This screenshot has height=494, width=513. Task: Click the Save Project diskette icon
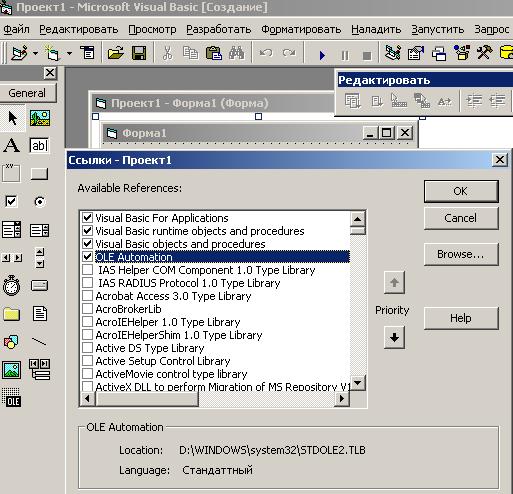pos(139,53)
